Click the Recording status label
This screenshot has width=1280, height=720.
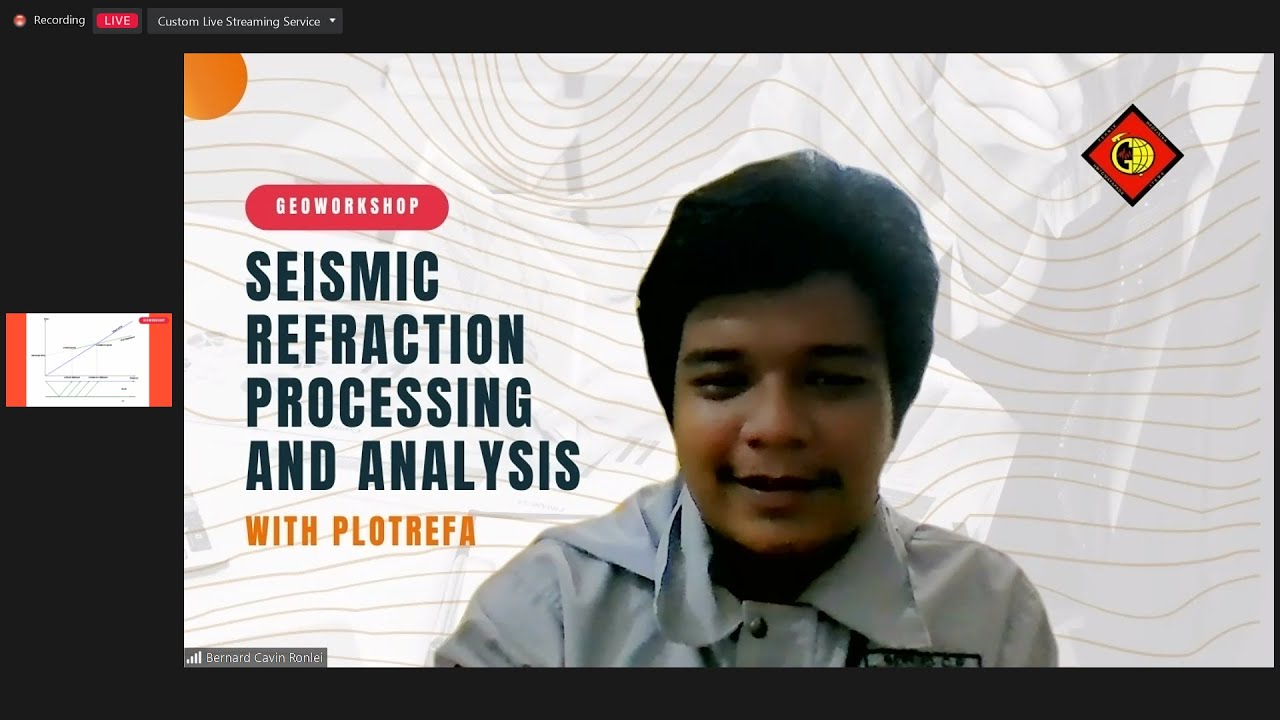tap(59, 20)
